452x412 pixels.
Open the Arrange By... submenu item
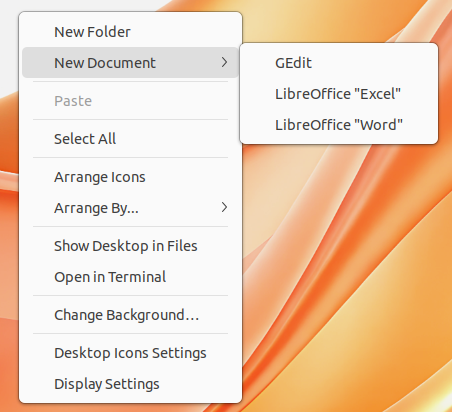130,208
